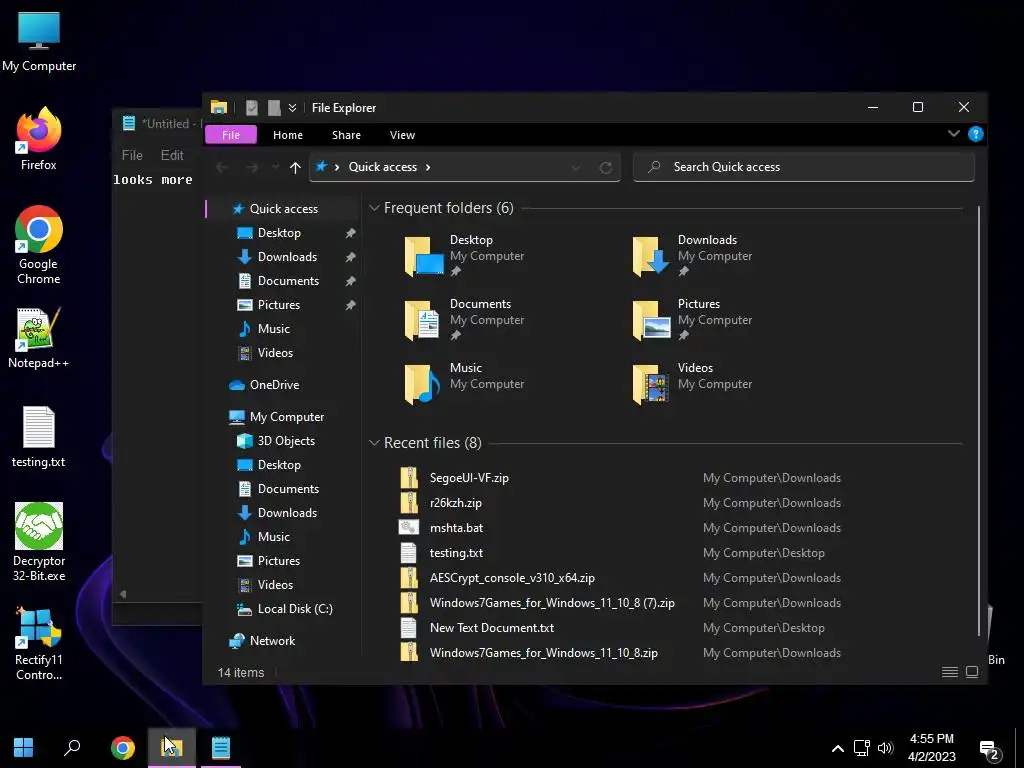Image resolution: width=1024 pixels, height=768 pixels.
Task: Open recent locations dropdown arrow
Action: [x=275, y=167]
